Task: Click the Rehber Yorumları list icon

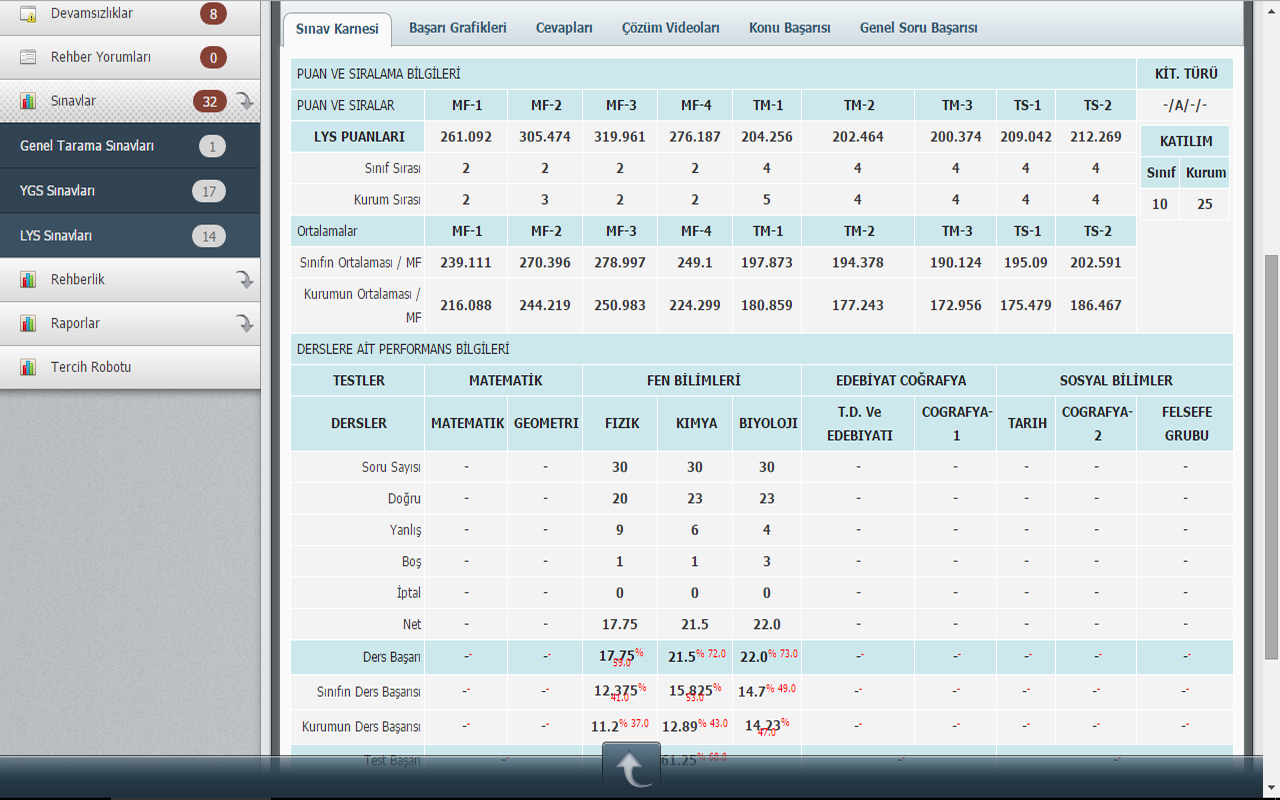Action: tap(28, 57)
